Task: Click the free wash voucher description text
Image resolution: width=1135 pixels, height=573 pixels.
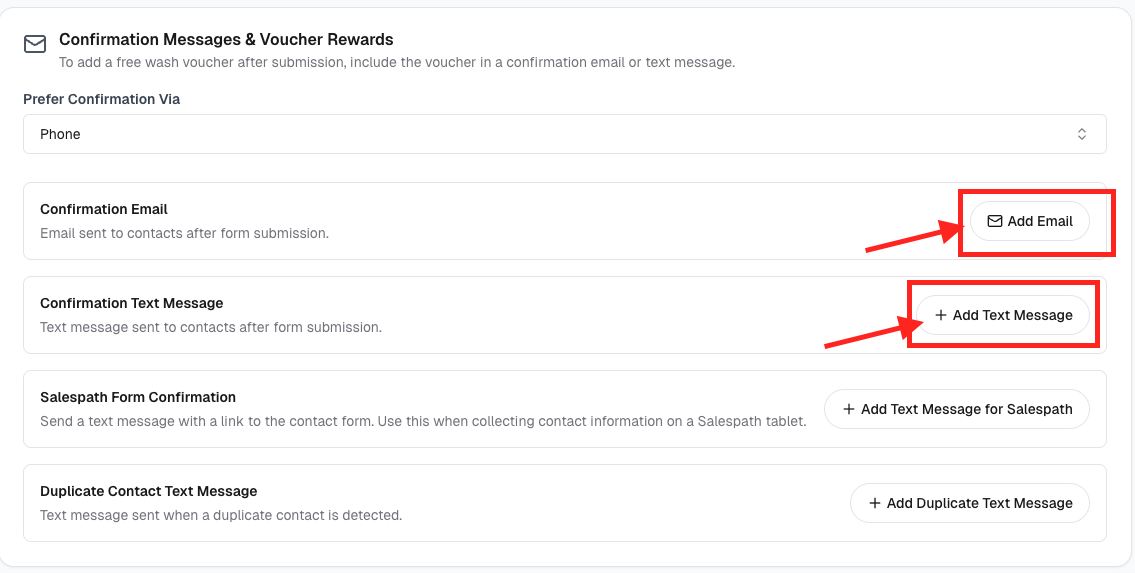Action: 397,62
